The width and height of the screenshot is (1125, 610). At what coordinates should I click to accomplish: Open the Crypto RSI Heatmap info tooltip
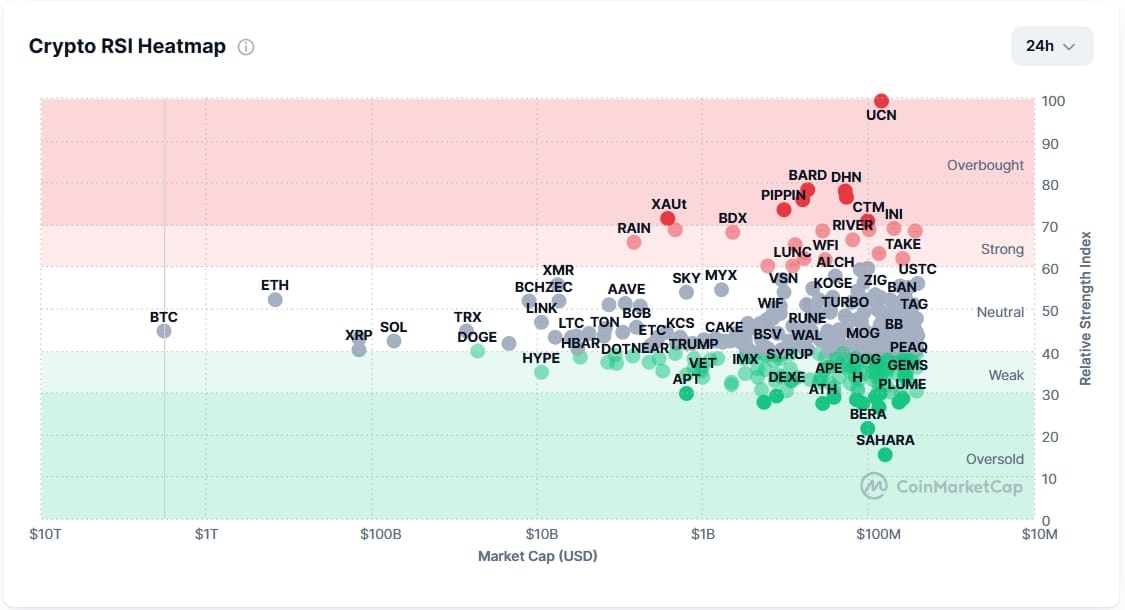(245, 46)
